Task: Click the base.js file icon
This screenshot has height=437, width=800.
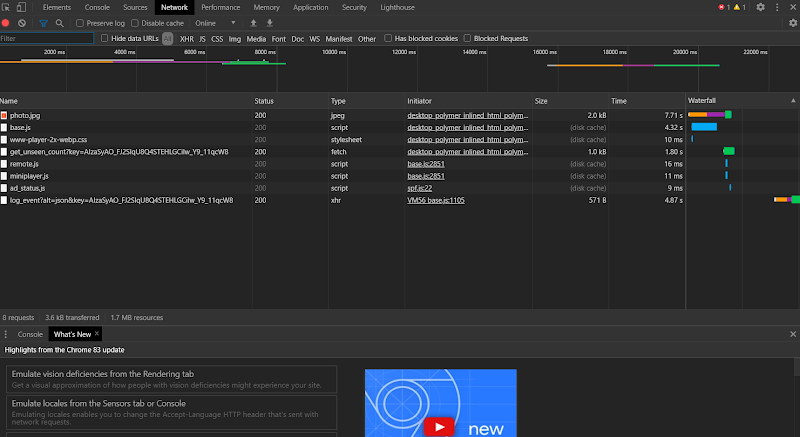Action: pos(4,127)
